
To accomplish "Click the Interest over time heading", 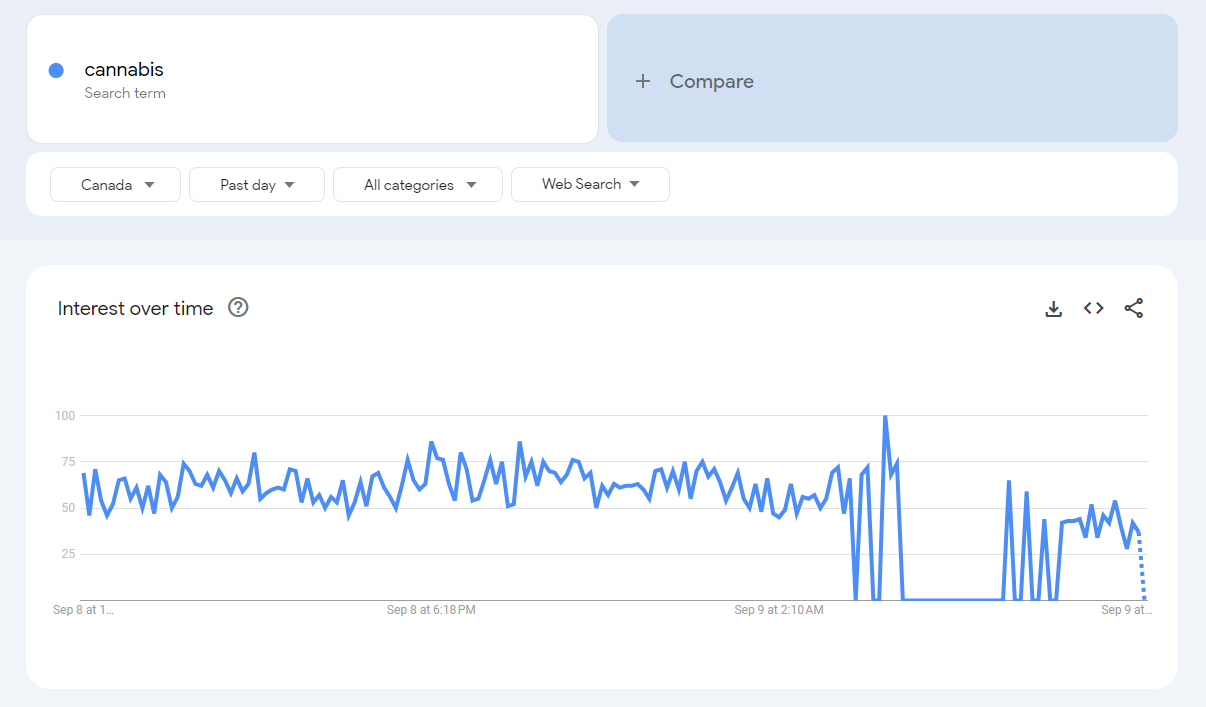I will pos(135,309).
